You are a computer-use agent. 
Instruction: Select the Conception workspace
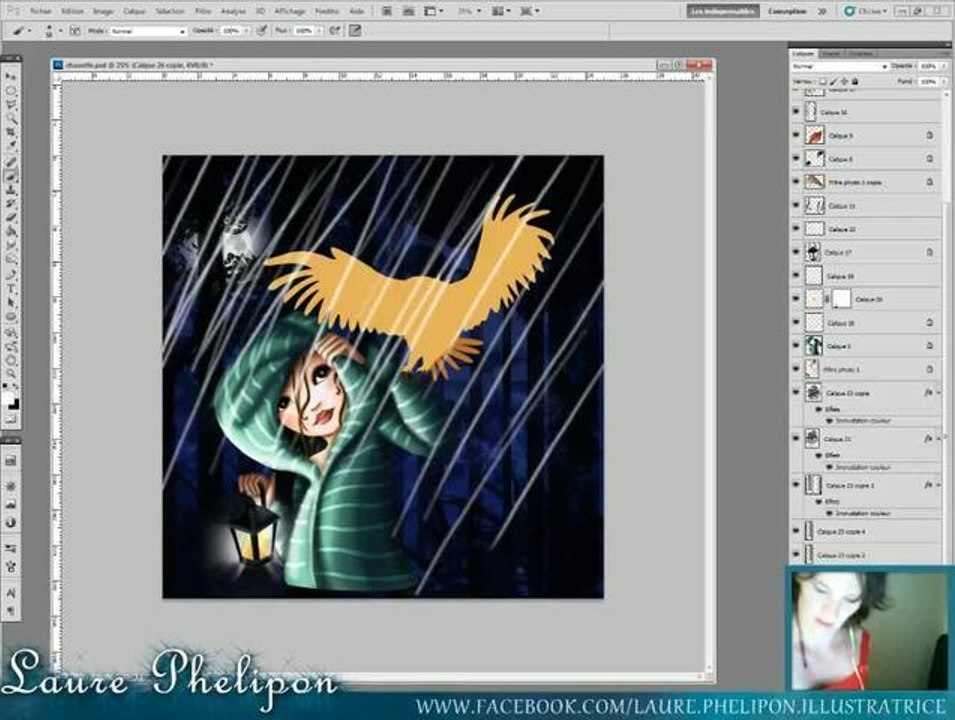click(x=788, y=11)
